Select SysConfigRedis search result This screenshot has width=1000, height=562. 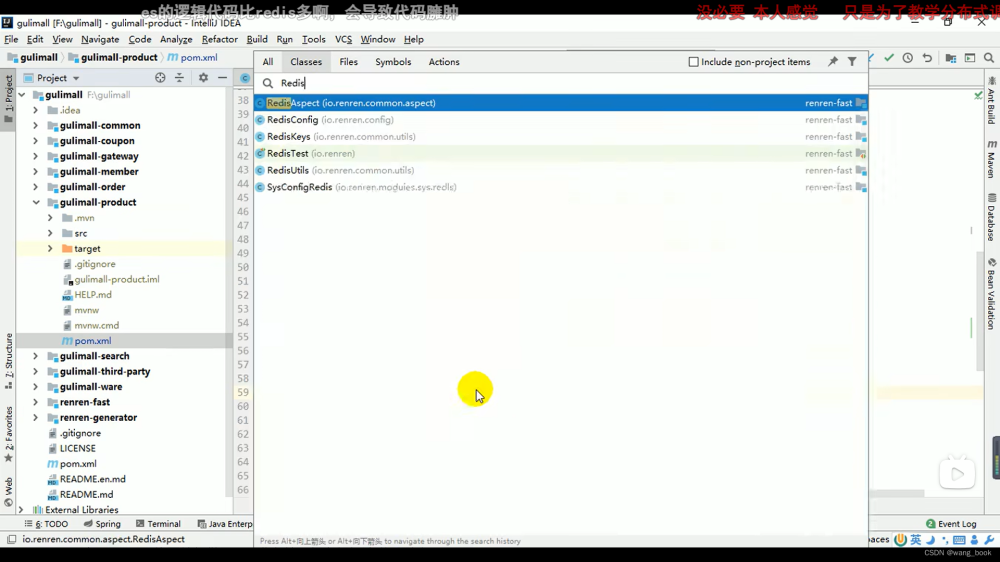tap(561, 188)
